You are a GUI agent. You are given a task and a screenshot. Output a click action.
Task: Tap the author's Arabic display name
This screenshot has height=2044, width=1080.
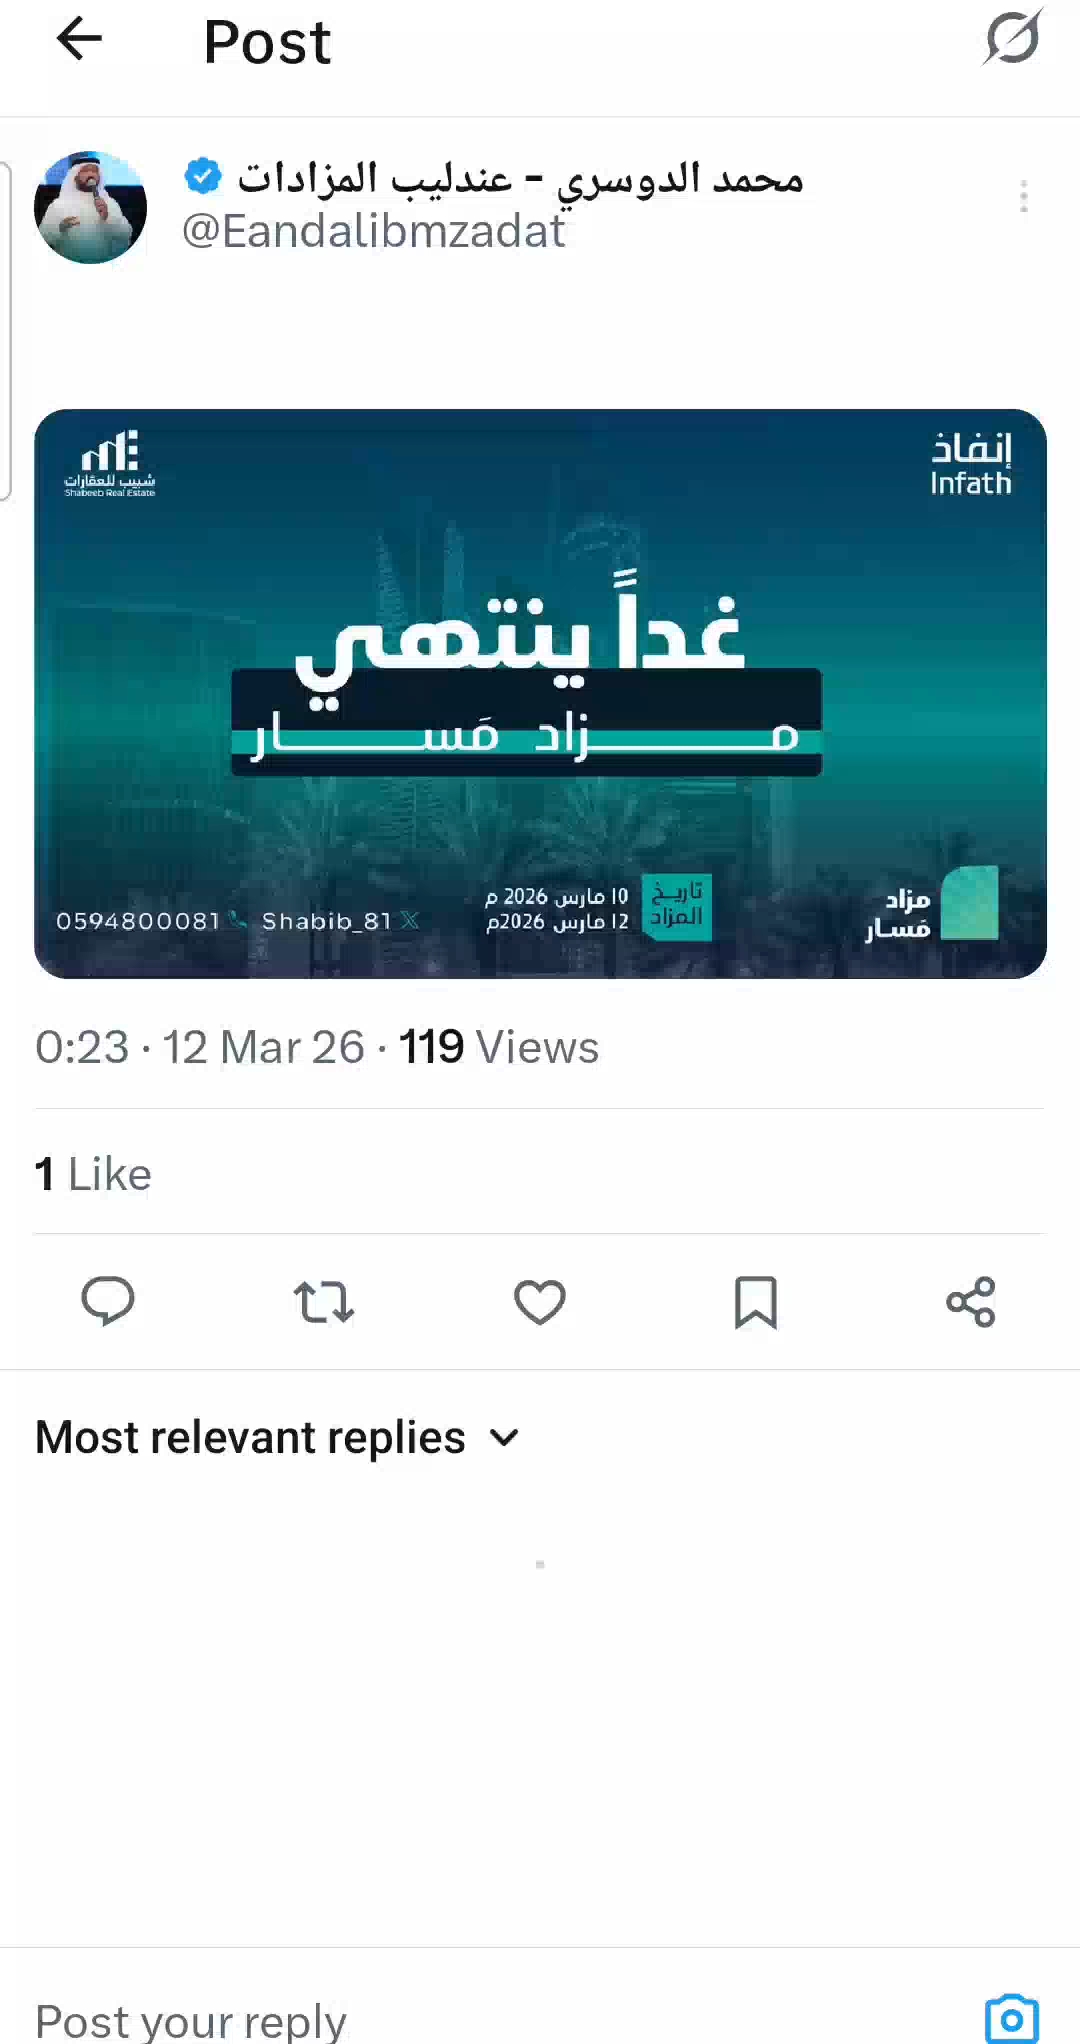(x=520, y=178)
